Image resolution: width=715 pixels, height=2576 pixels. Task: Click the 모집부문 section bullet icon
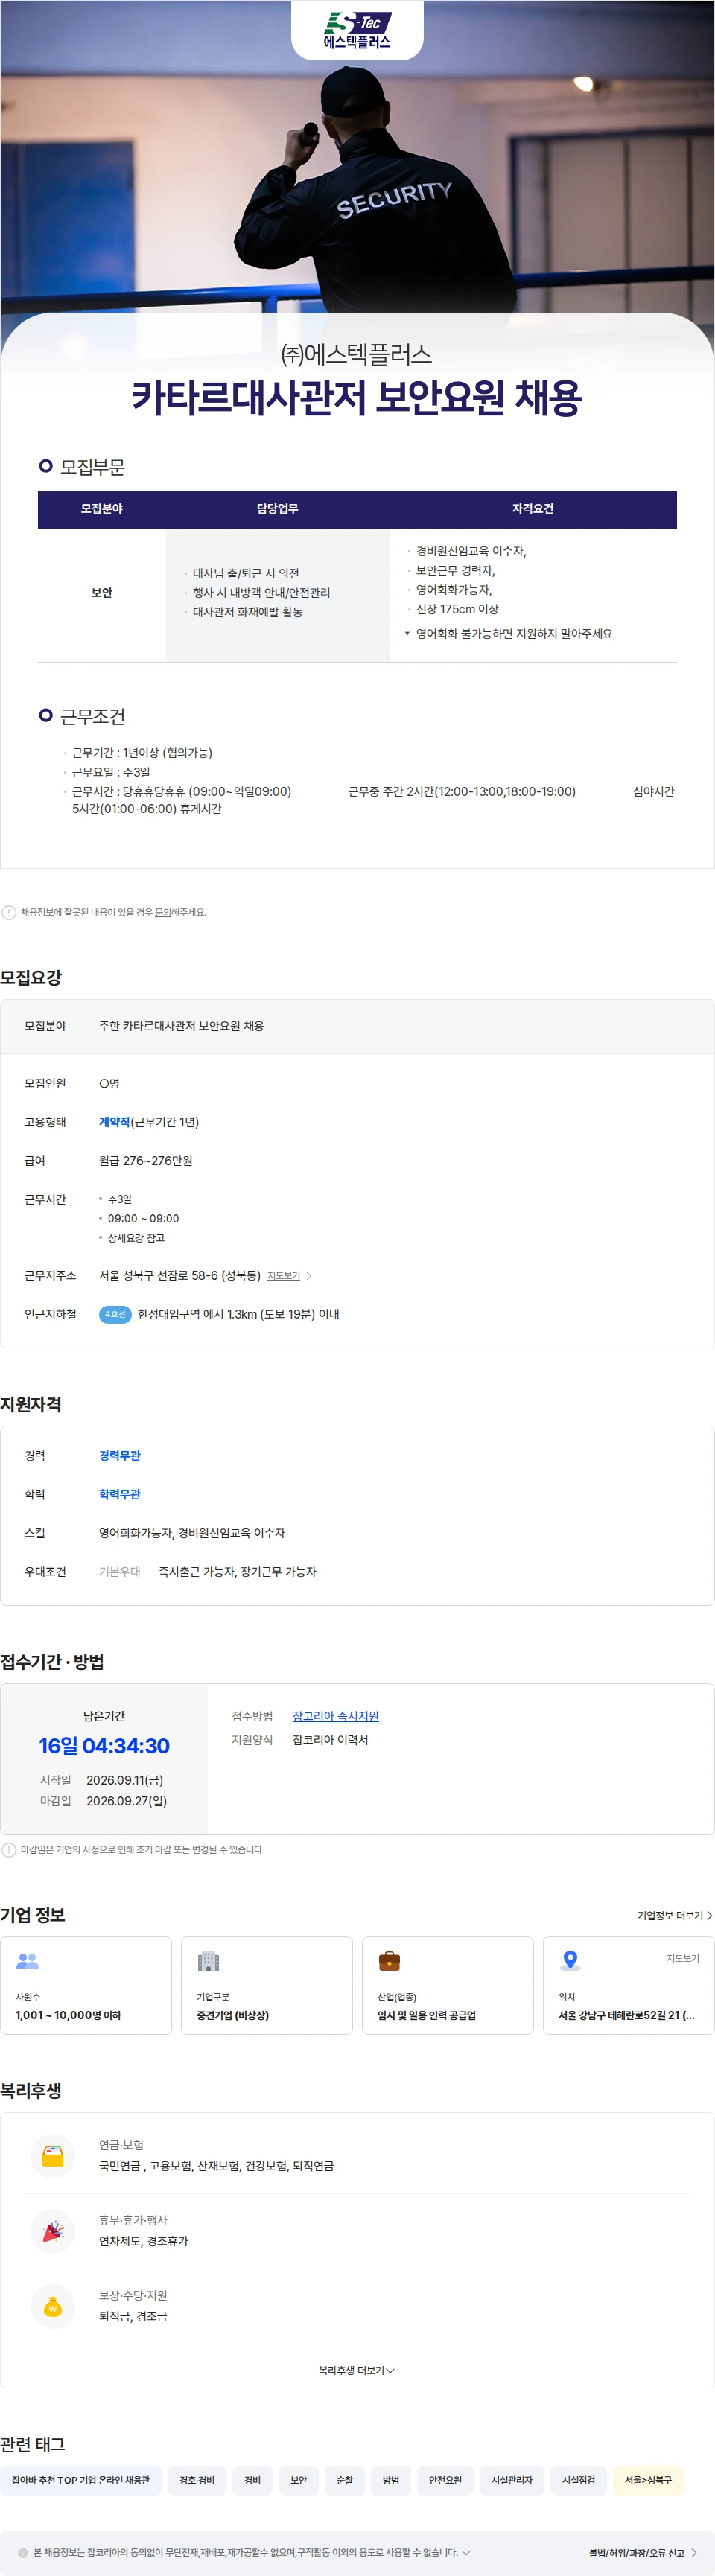[x=45, y=466]
